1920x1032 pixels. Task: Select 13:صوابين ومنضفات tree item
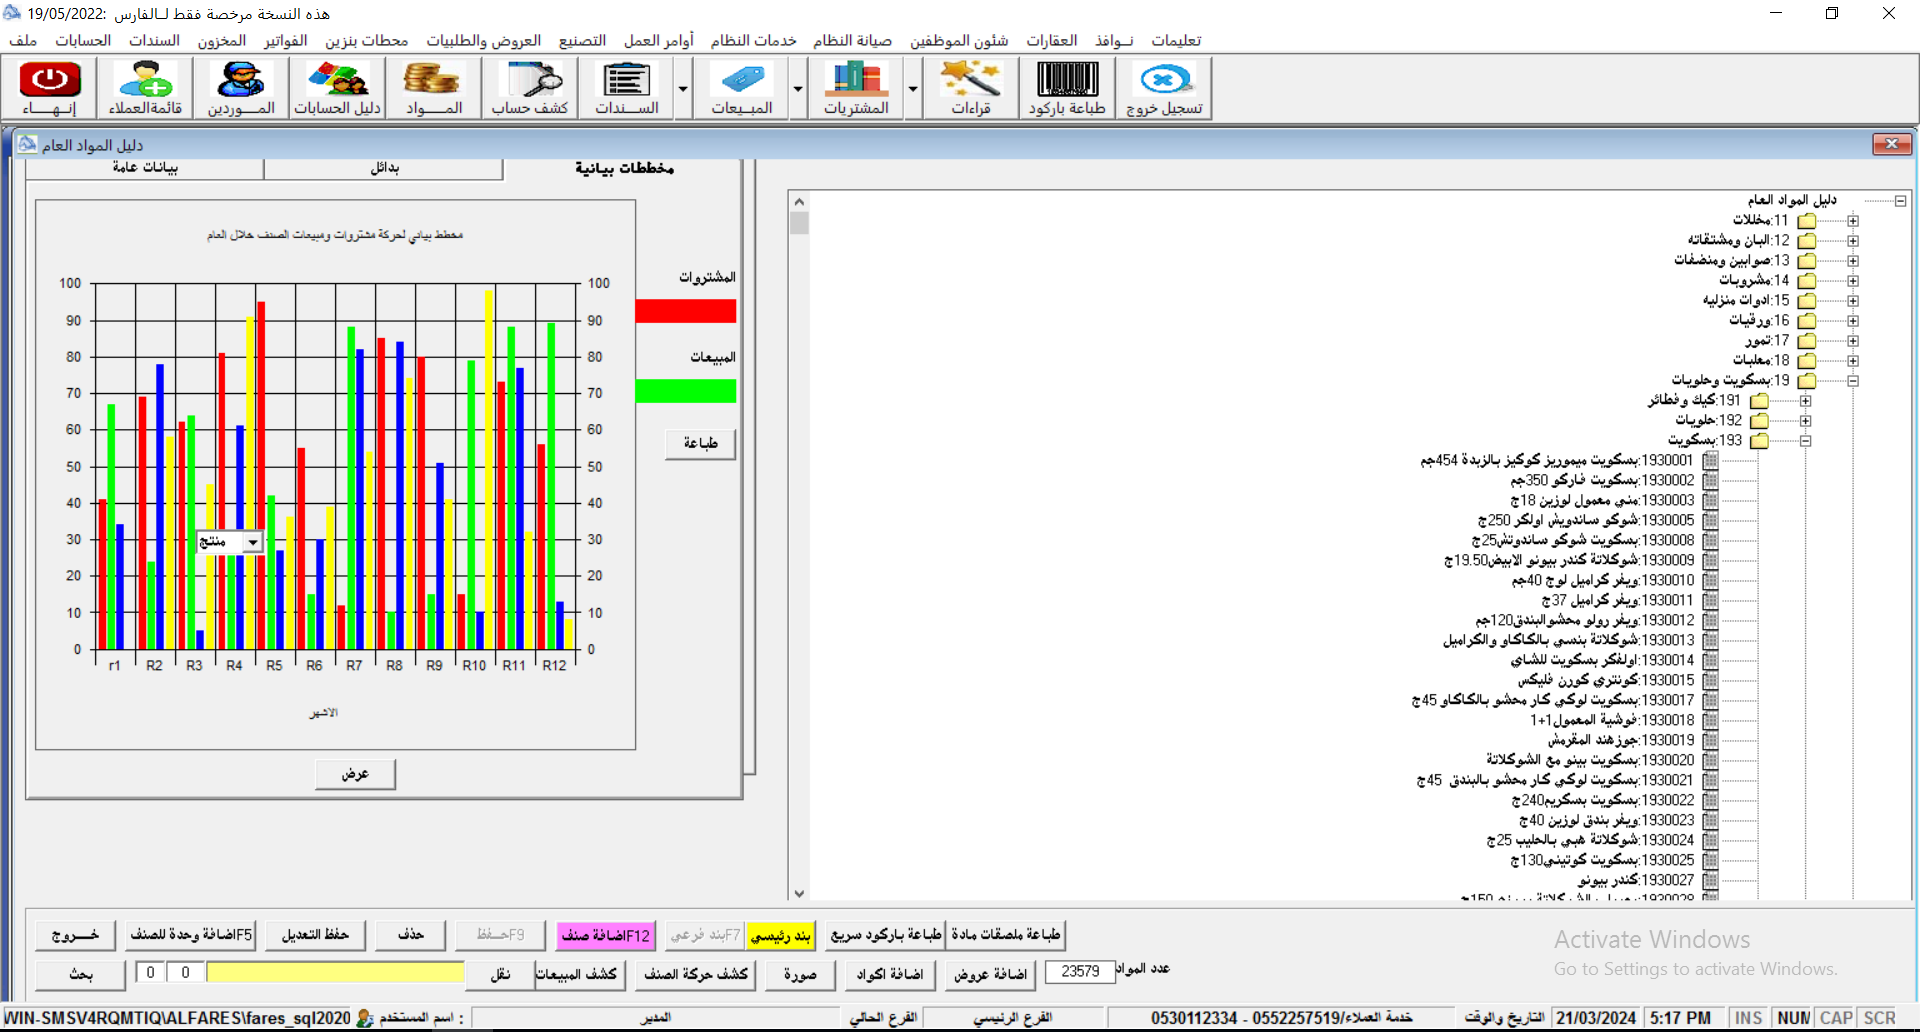(x=1733, y=261)
